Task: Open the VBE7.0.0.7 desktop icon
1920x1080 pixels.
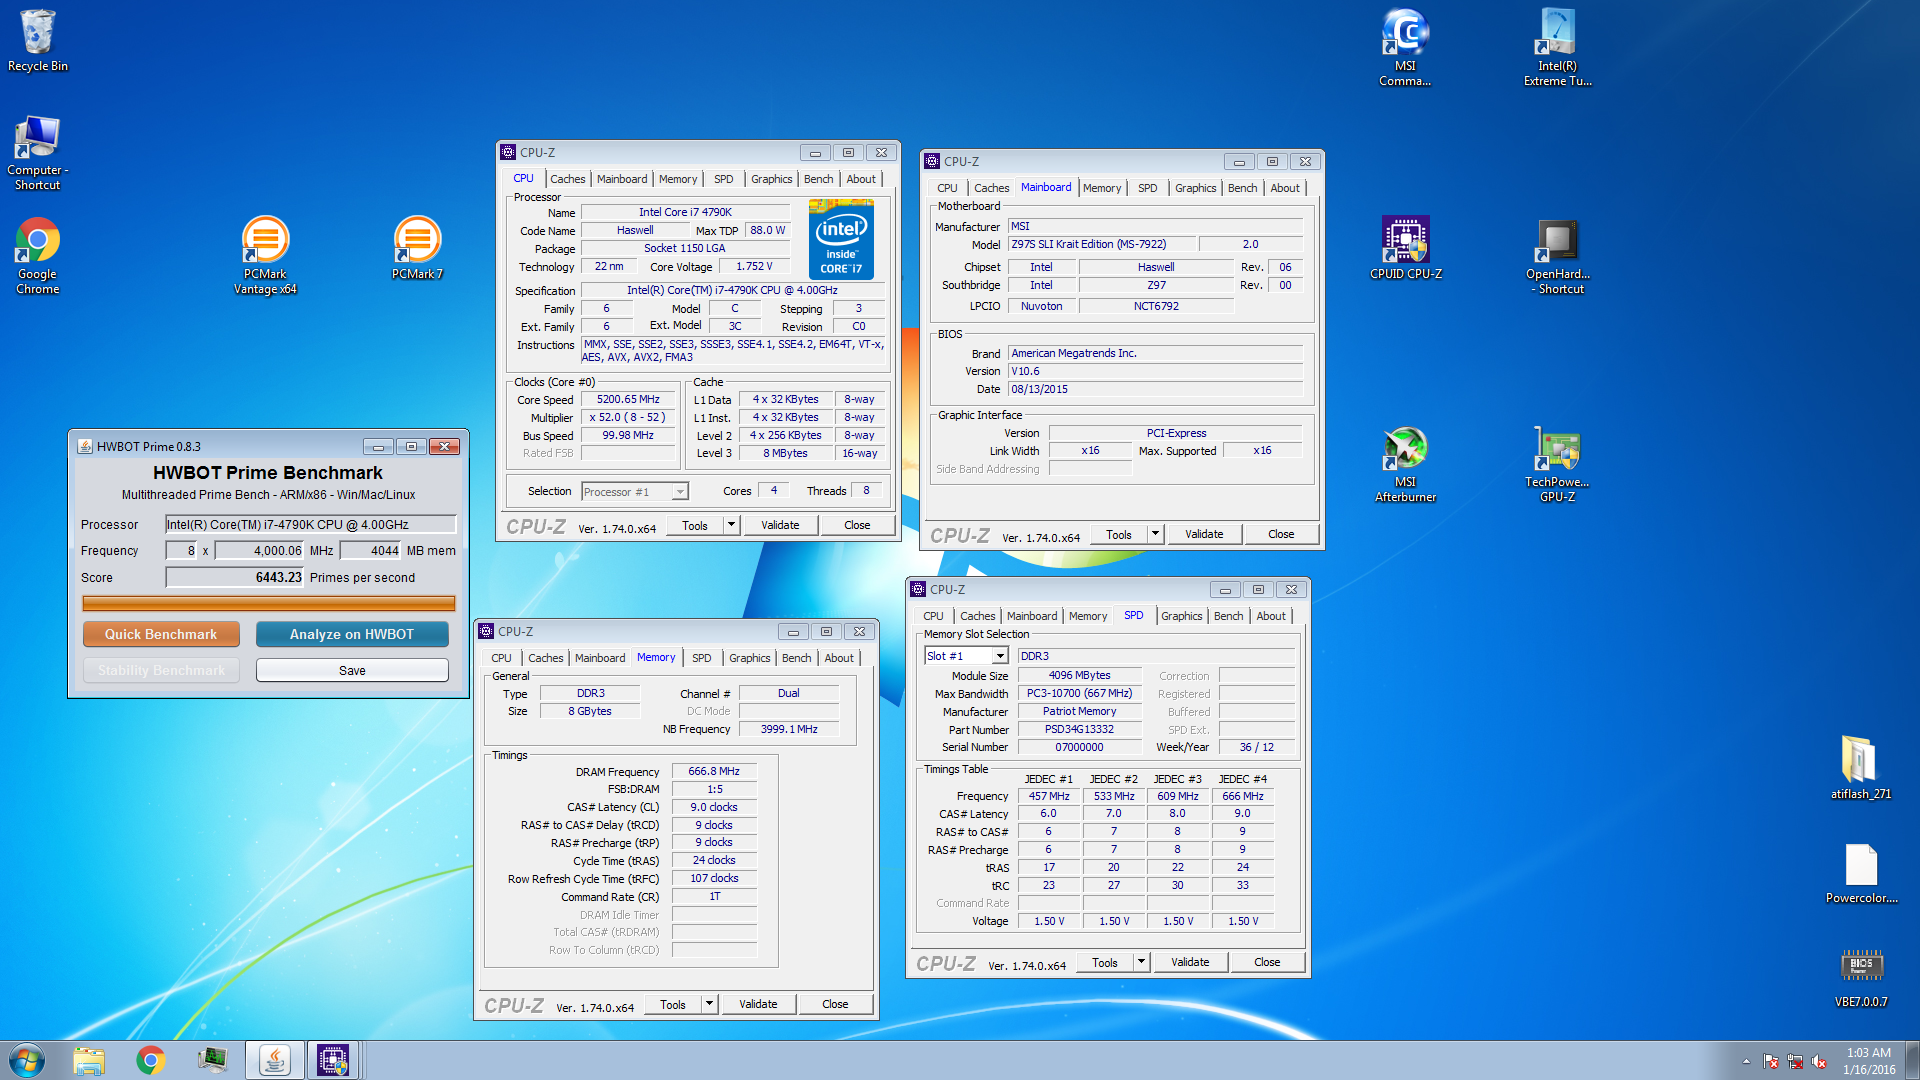Action: tap(1861, 977)
